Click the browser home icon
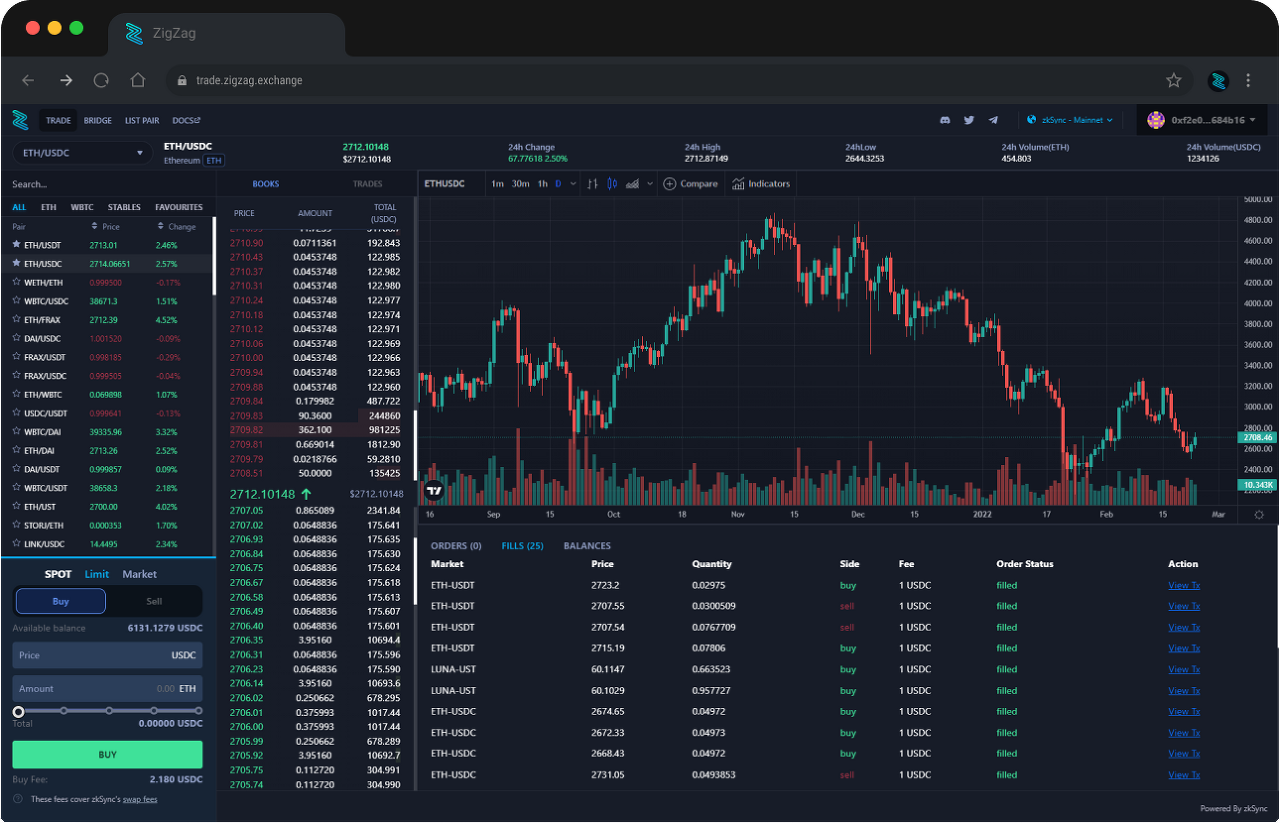This screenshot has width=1280, height=823. (x=138, y=80)
